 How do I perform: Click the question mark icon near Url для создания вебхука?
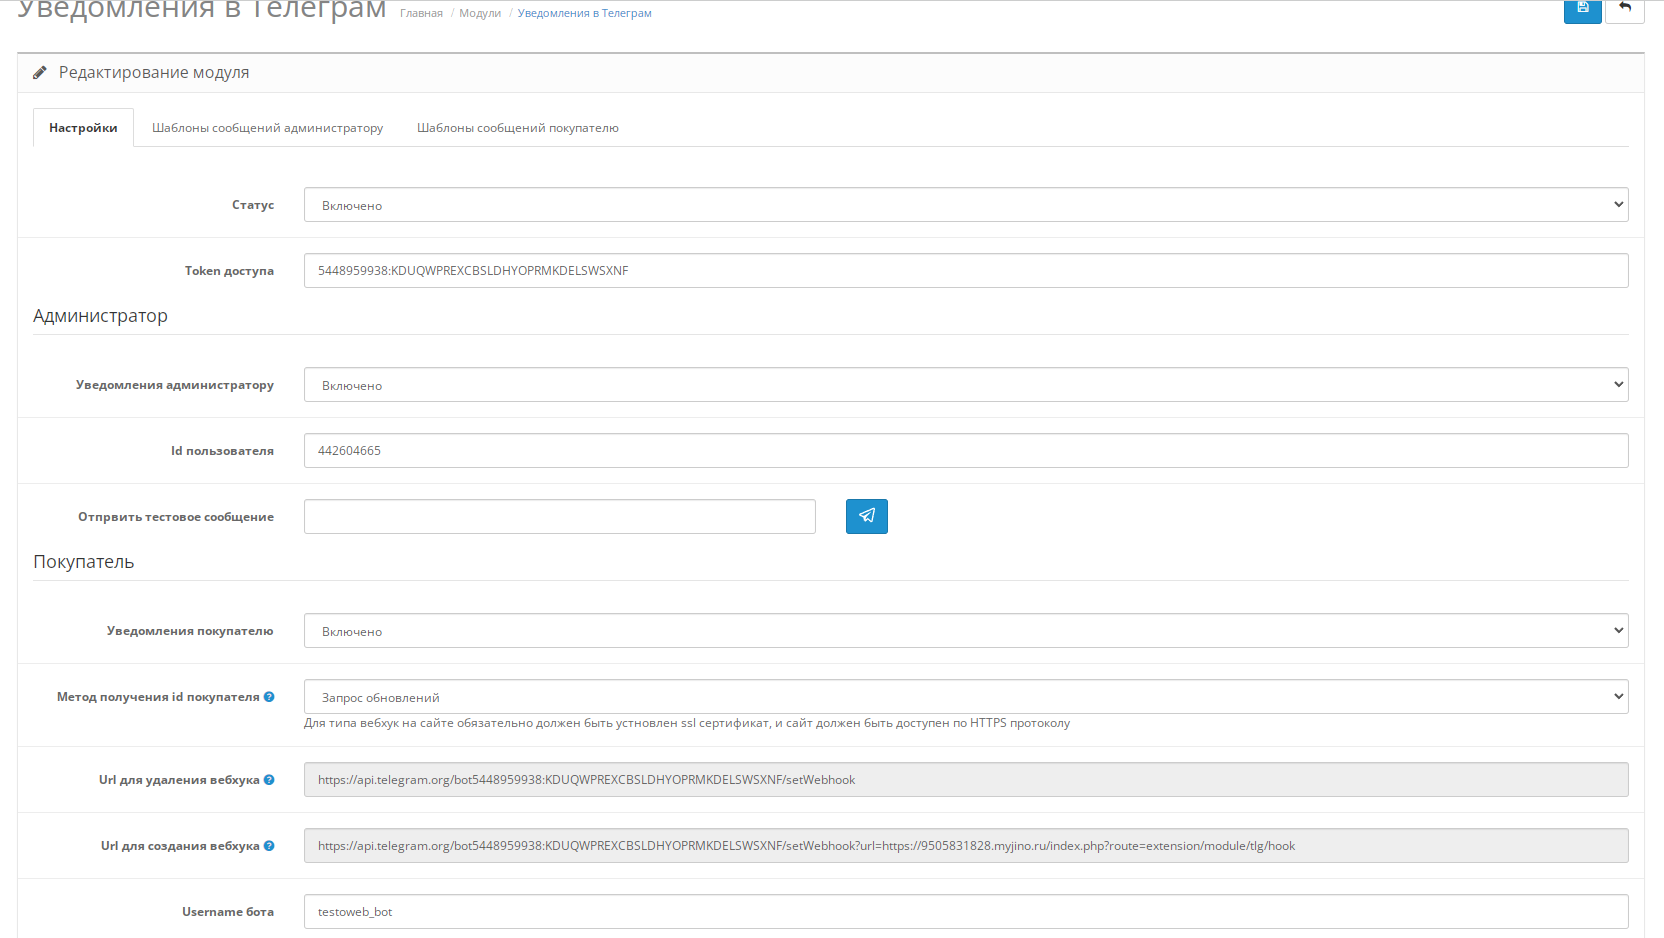270,845
